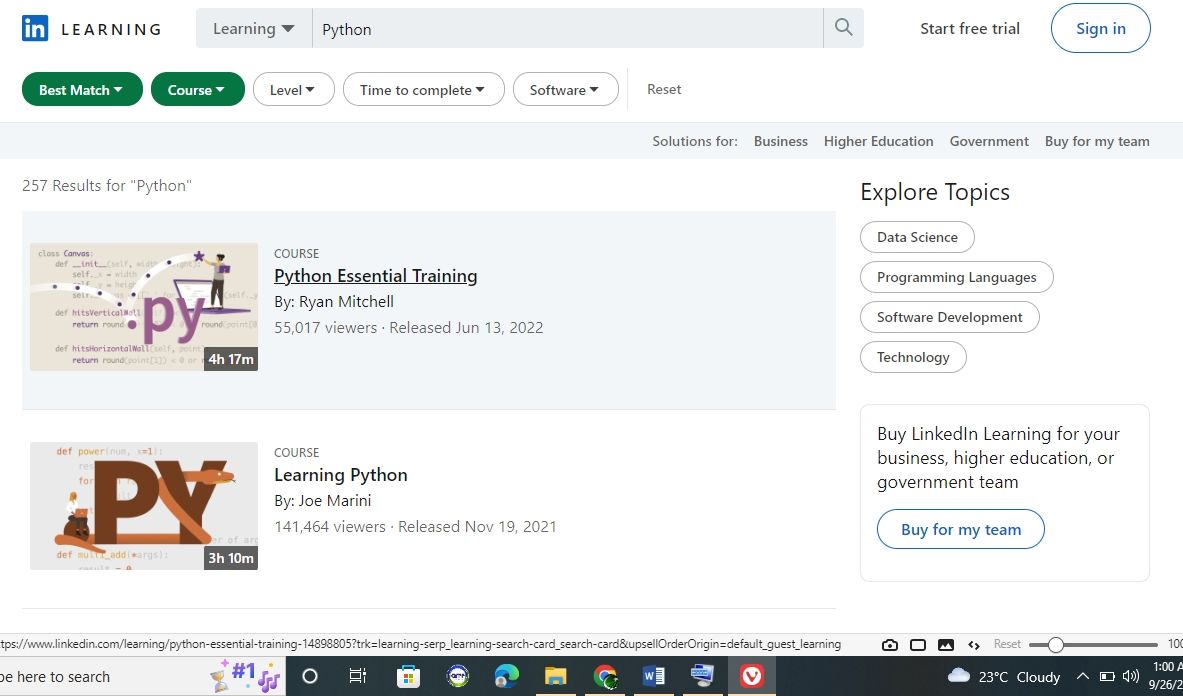Open Task View from the taskbar
1183x696 pixels.
tap(358, 676)
